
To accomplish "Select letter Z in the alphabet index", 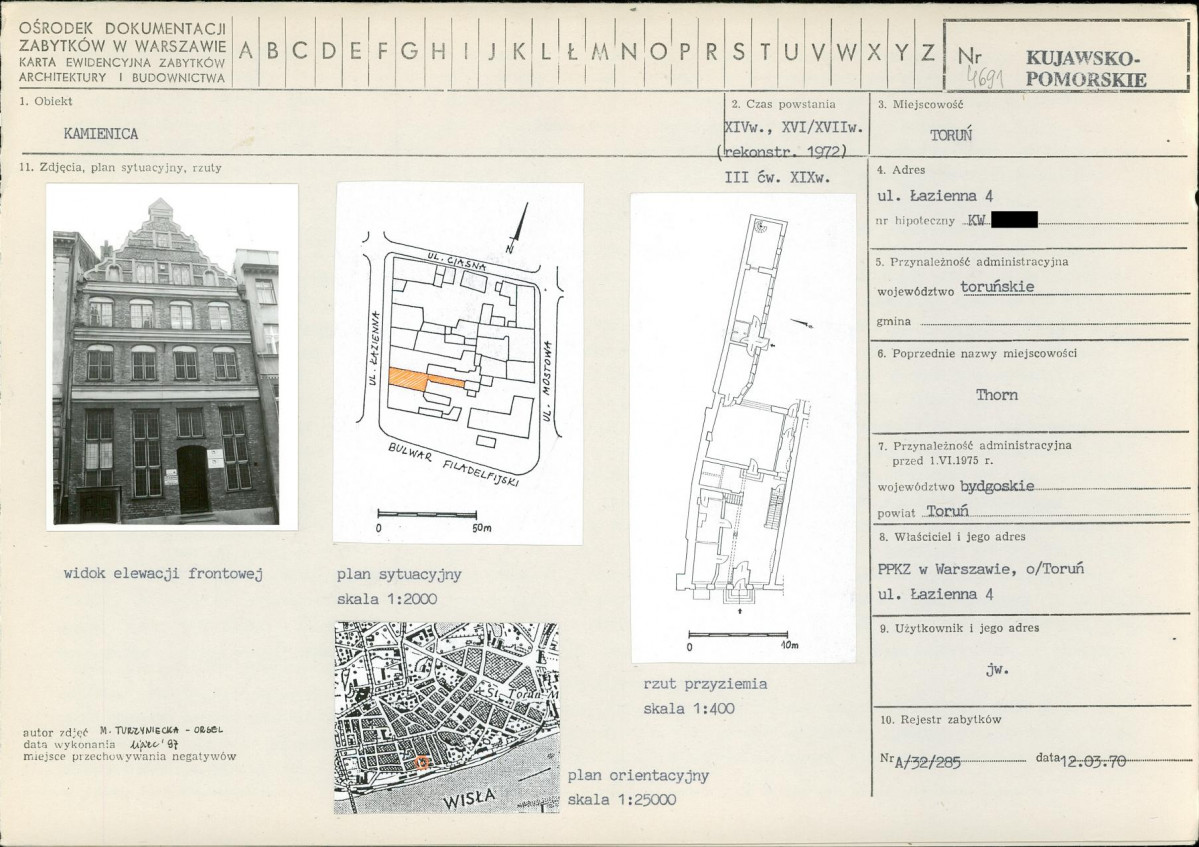I will (927, 53).
